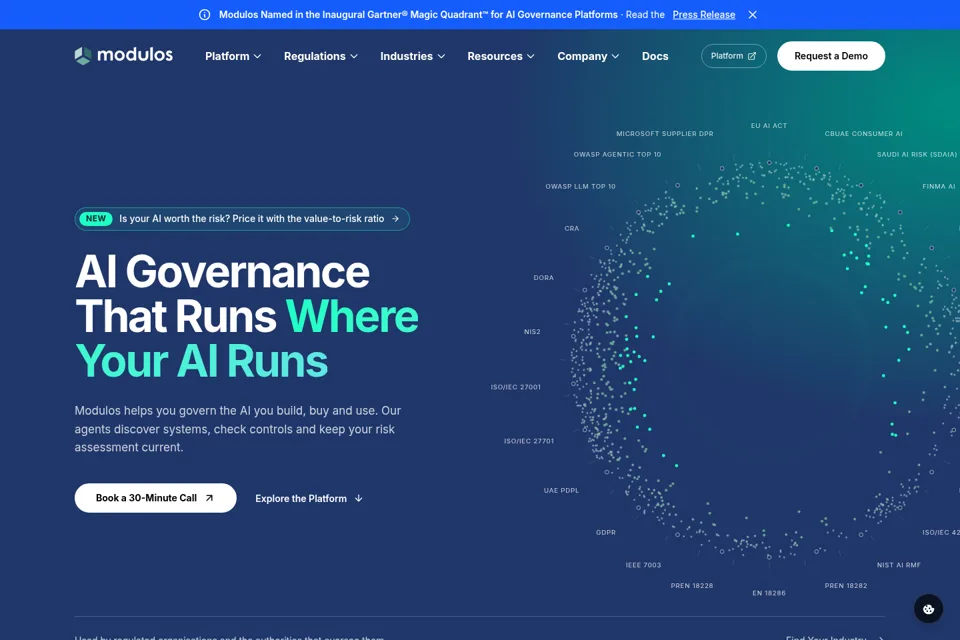Click the EN 18286 label

tap(769, 593)
